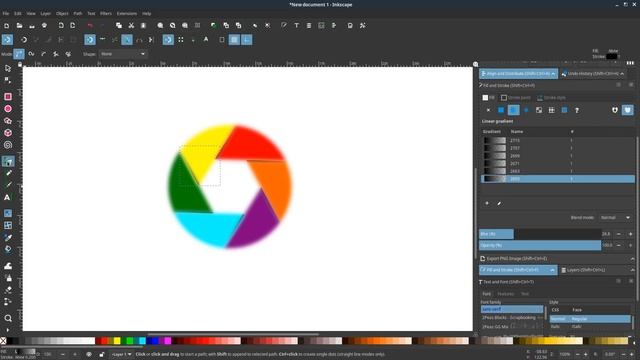Image resolution: width=640 pixels, height=360 pixels.
Task: Create a new document from toolbar
Action: pyautogui.click(x=7, y=26)
